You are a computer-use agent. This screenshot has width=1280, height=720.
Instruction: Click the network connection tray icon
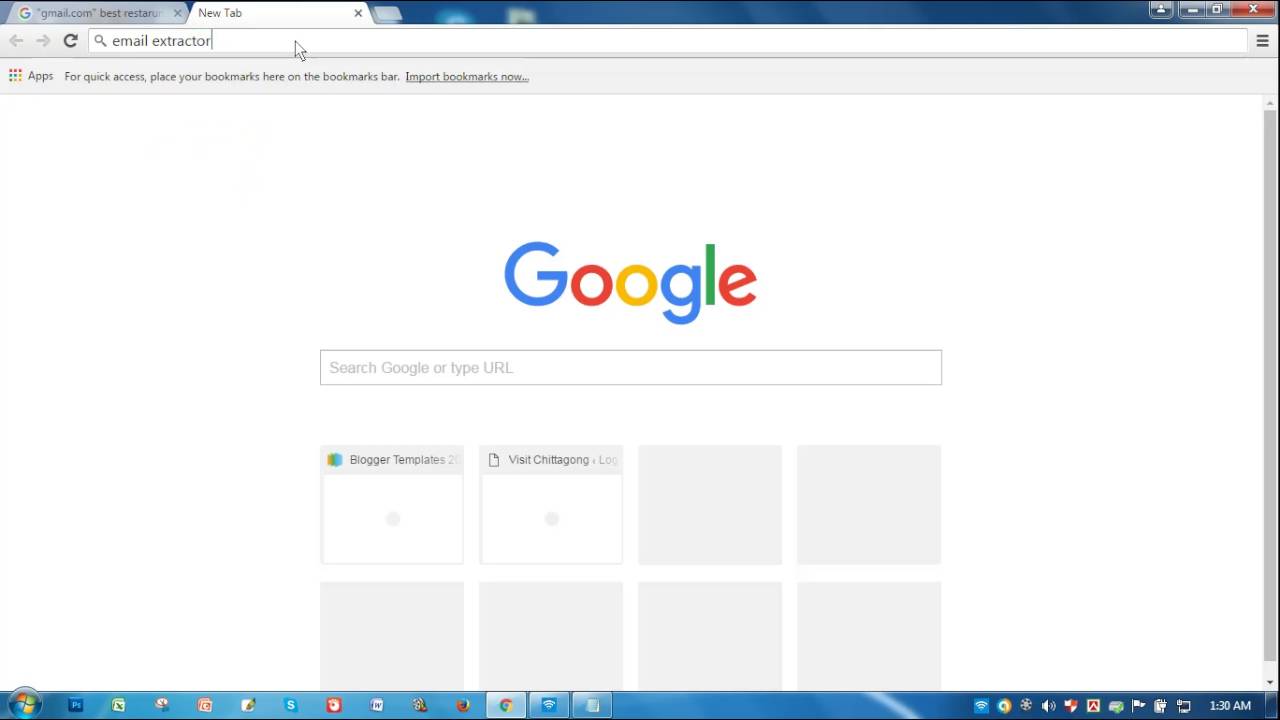pos(1183,706)
